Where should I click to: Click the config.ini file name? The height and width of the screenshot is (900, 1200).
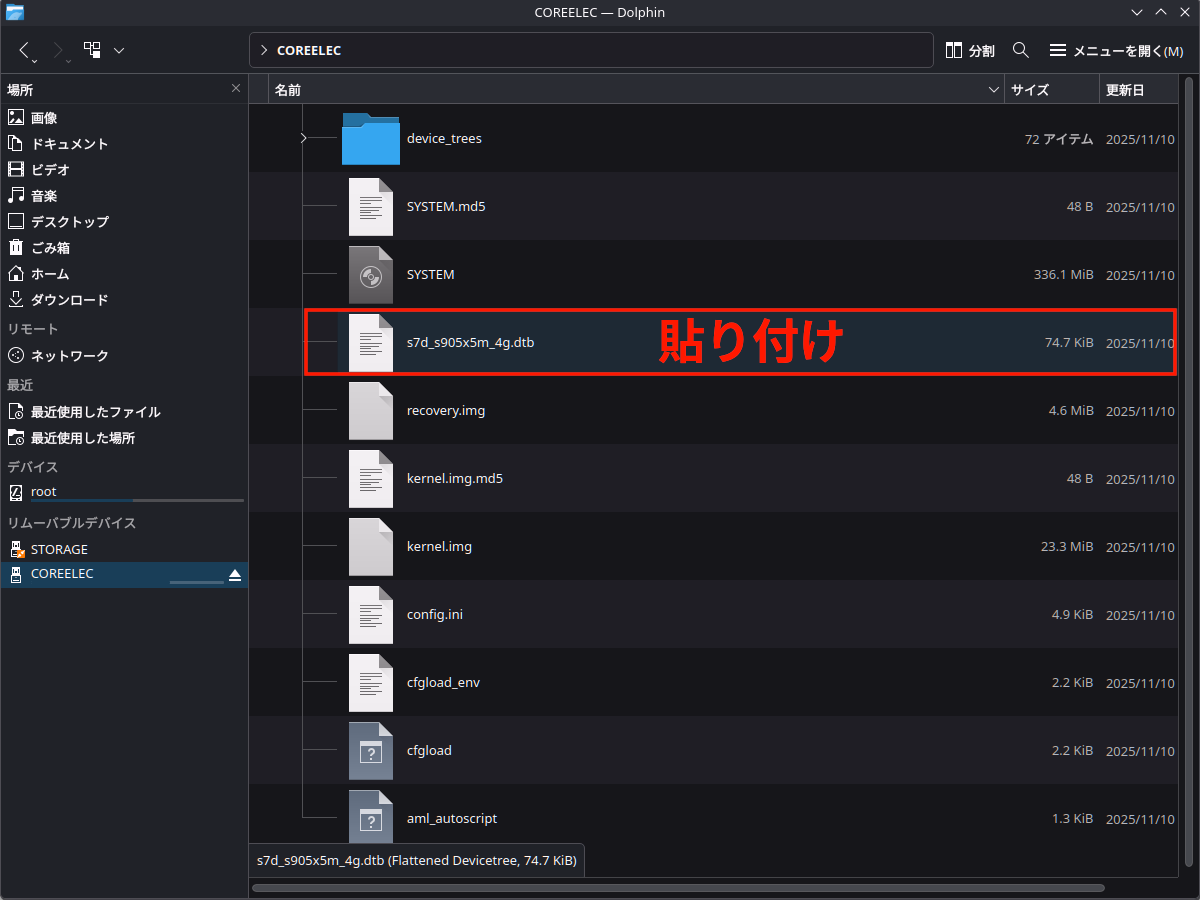(x=435, y=614)
